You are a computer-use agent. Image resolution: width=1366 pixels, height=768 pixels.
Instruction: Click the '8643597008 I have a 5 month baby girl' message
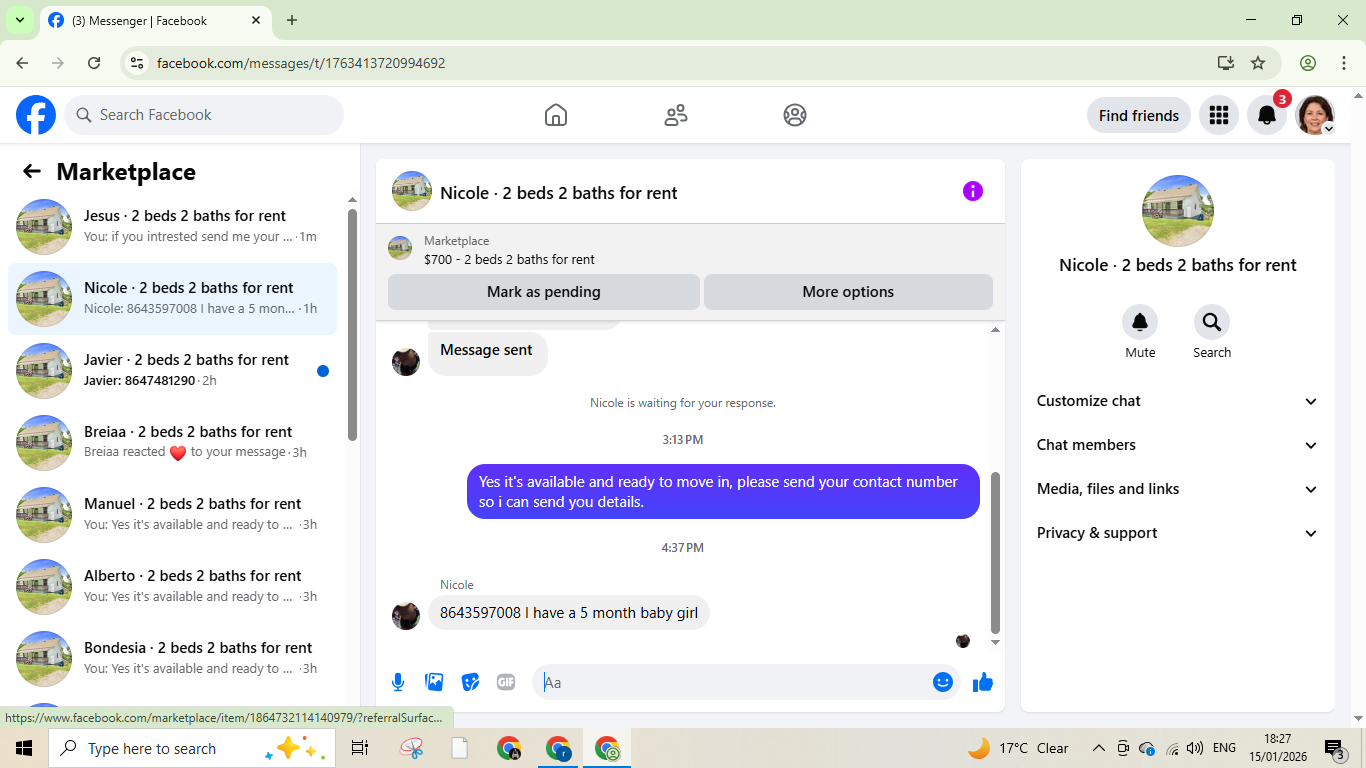point(569,613)
